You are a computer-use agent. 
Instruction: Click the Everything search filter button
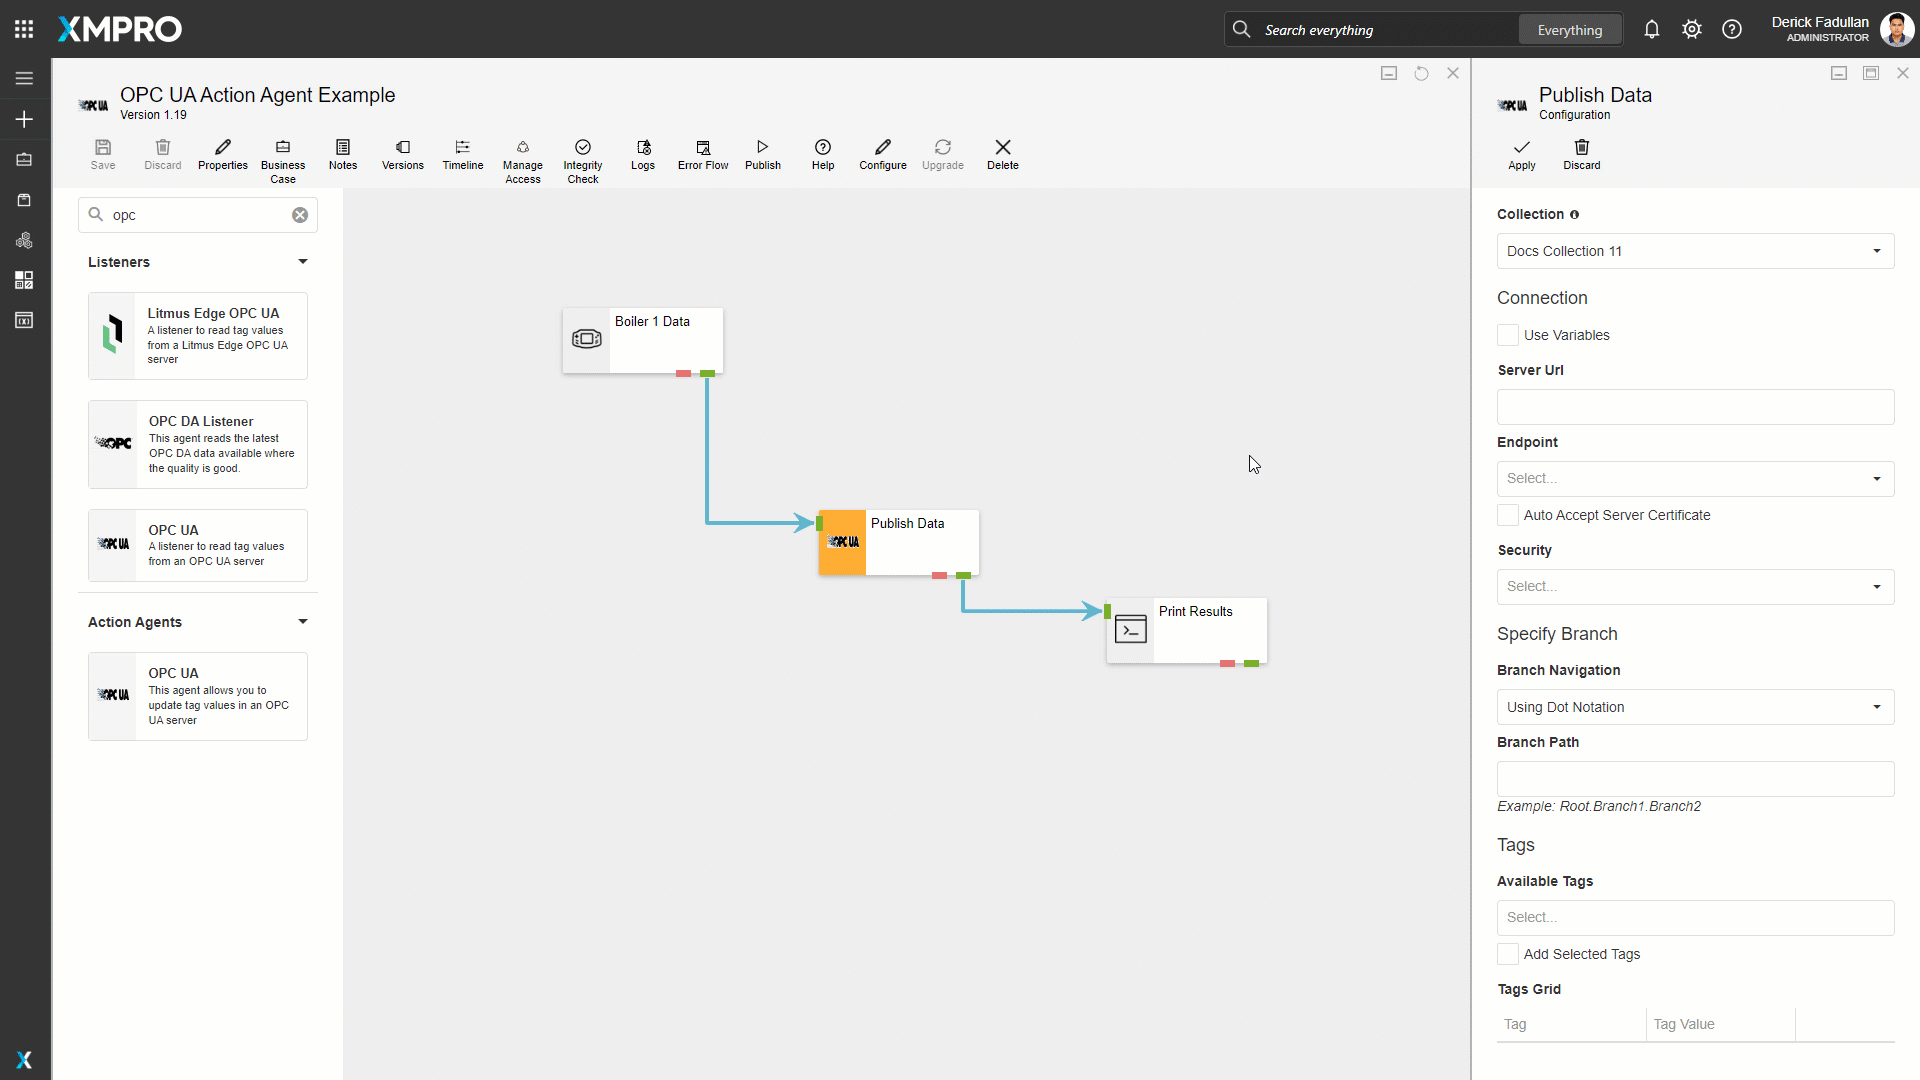coord(1569,30)
